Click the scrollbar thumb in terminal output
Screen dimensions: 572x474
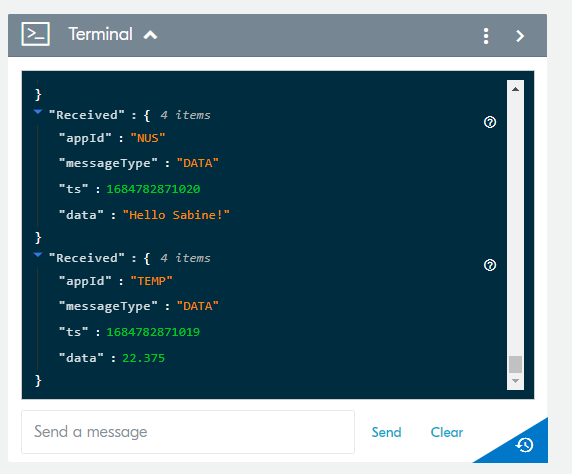[515, 364]
